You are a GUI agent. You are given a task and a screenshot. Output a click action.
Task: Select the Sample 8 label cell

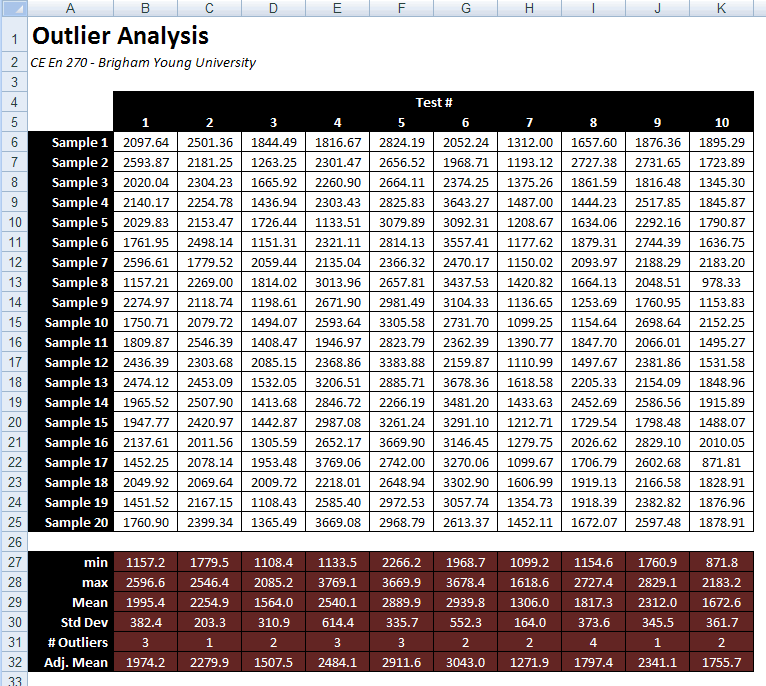71,282
